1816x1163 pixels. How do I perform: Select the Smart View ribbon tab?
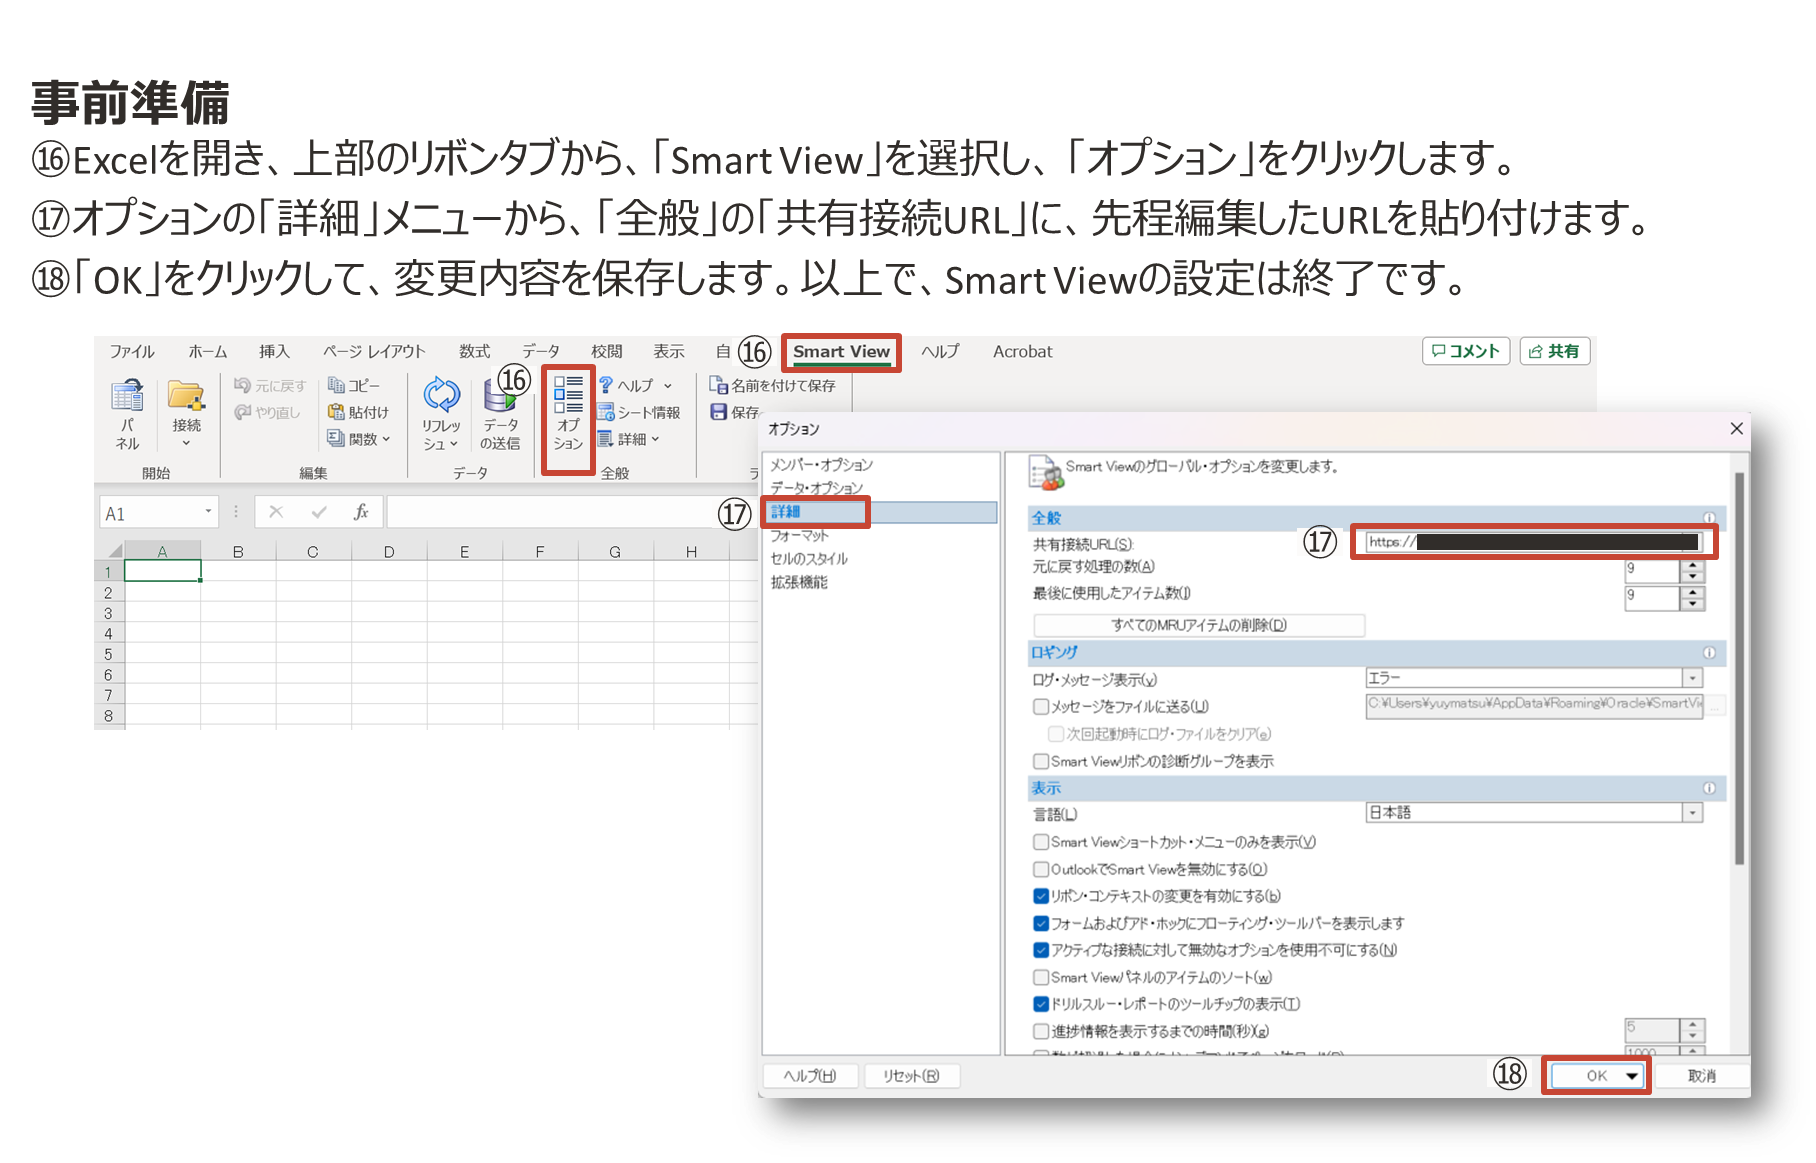tap(841, 352)
